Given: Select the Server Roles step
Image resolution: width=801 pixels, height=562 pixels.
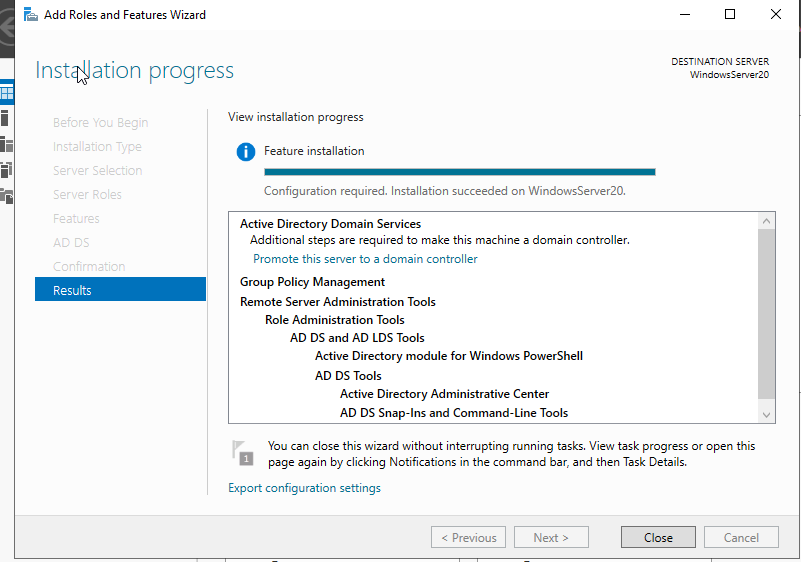Looking at the screenshot, I should point(87,195).
